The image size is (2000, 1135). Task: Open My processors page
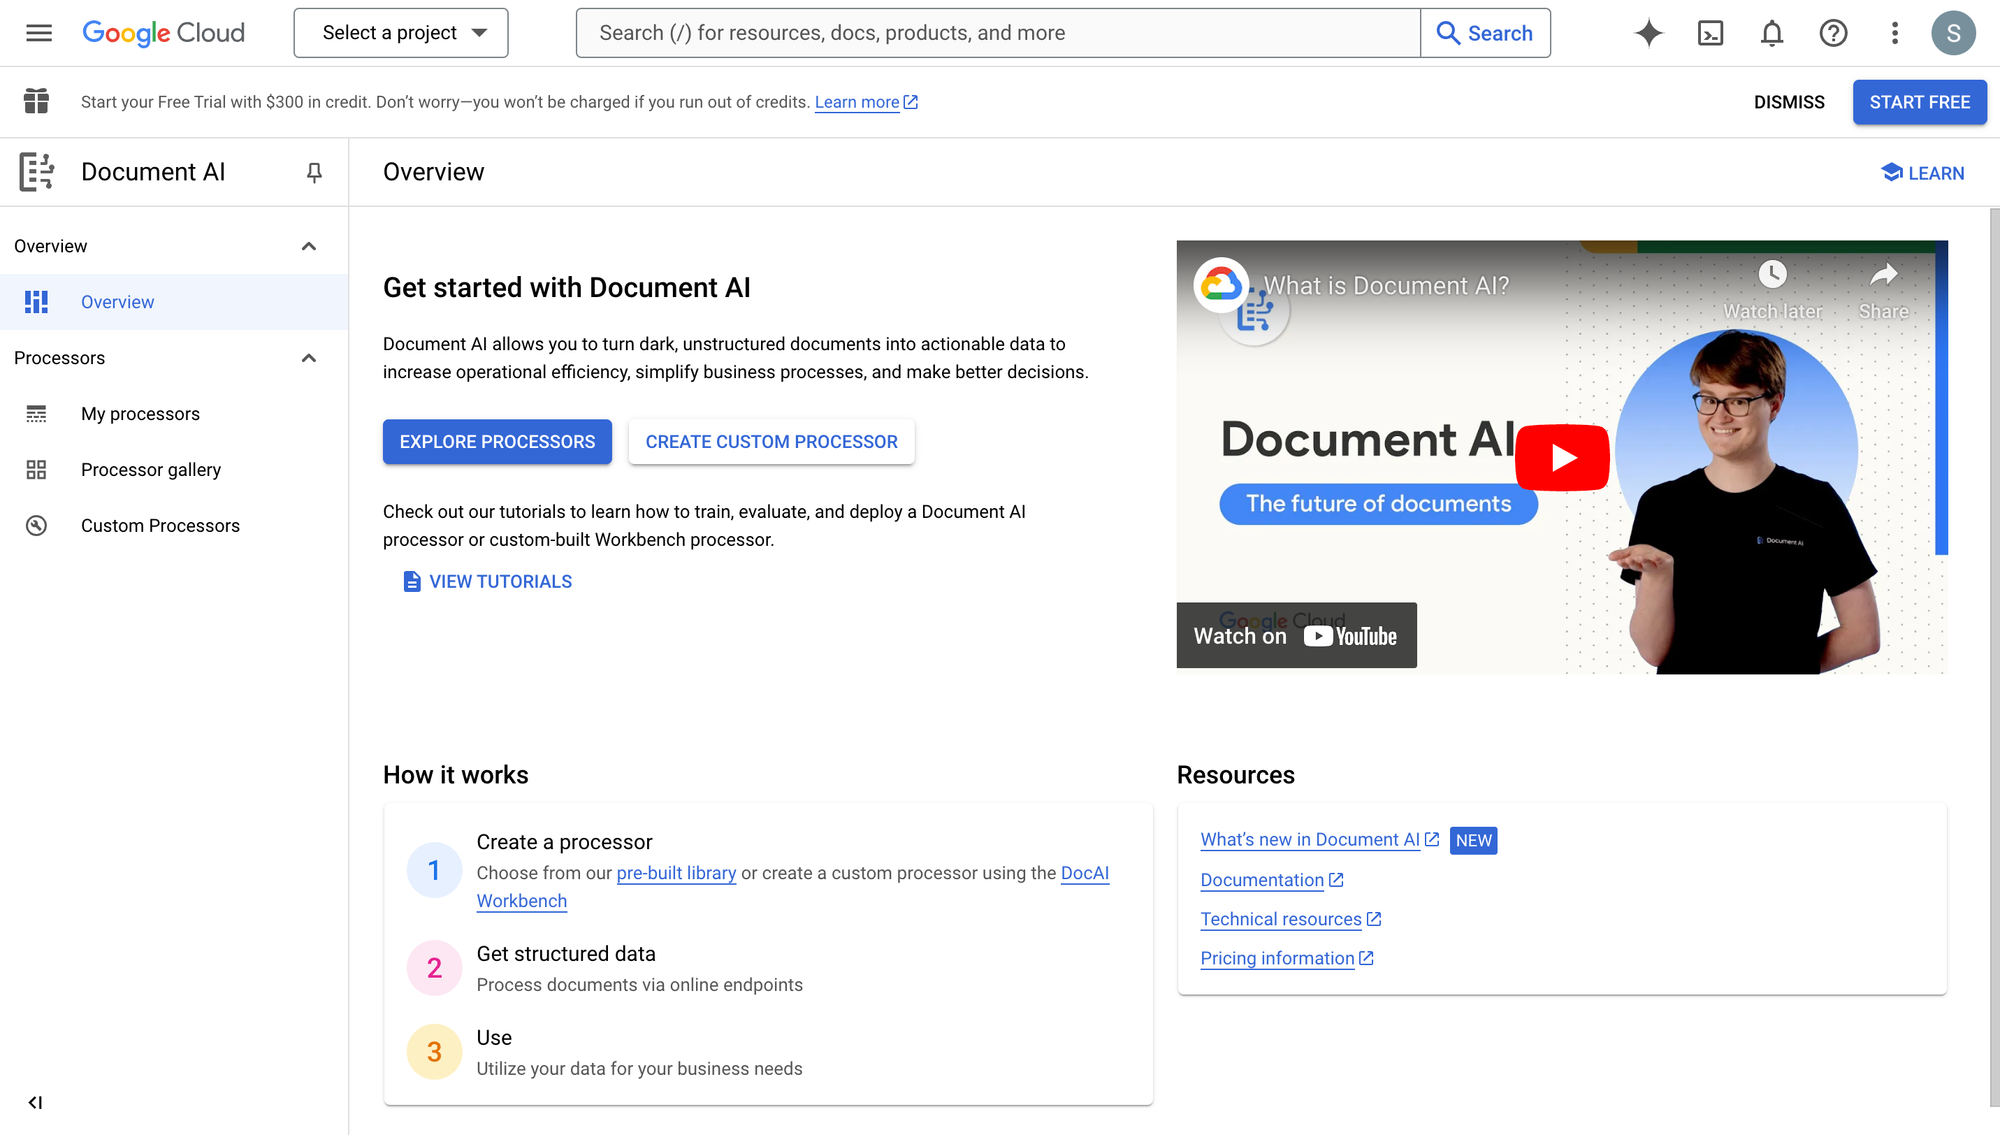tap(174, 414)
